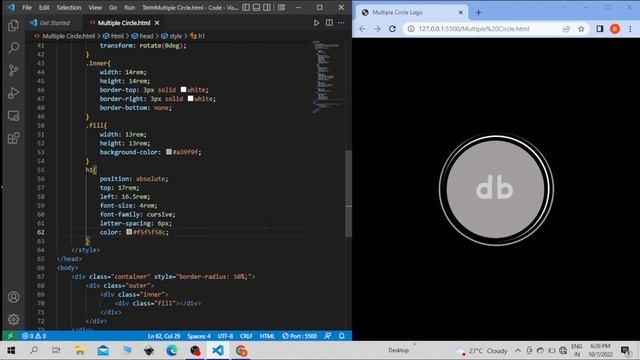Click Spaces: 4 indentation status item
The width and height of the screenshot is (640, 360).
point(199,336)
